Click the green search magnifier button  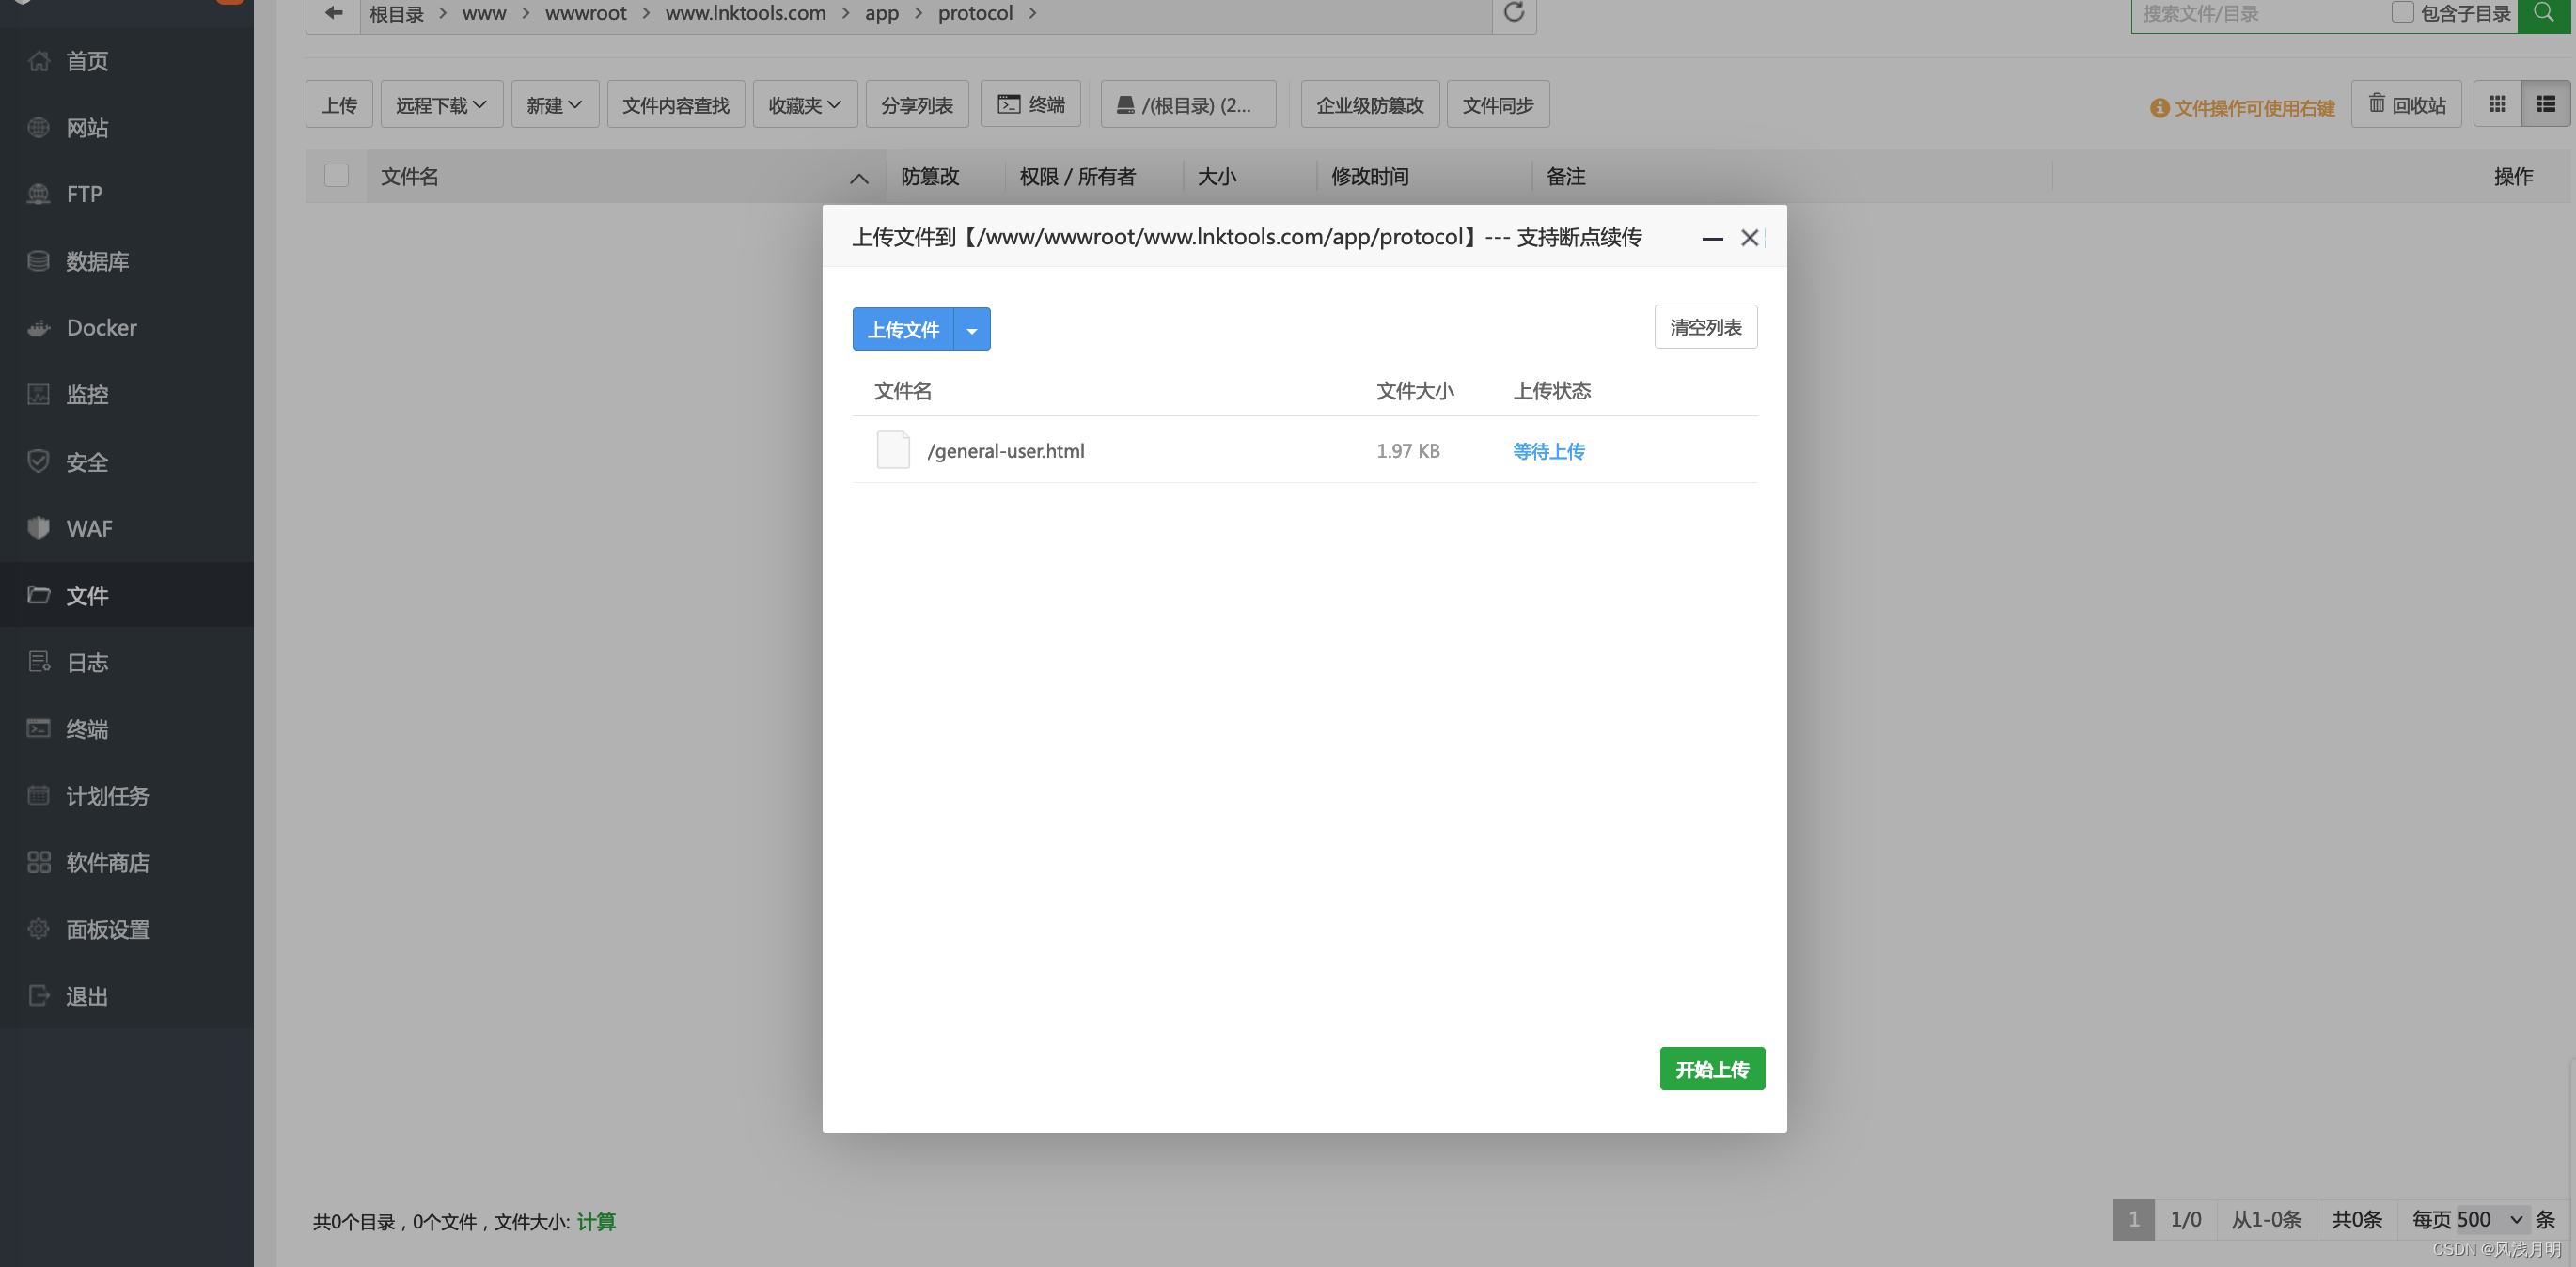pos(2543,13)
